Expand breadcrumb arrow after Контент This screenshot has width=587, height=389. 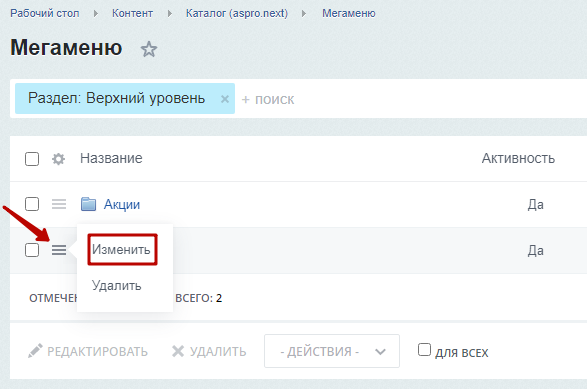(x=170, y=13)
